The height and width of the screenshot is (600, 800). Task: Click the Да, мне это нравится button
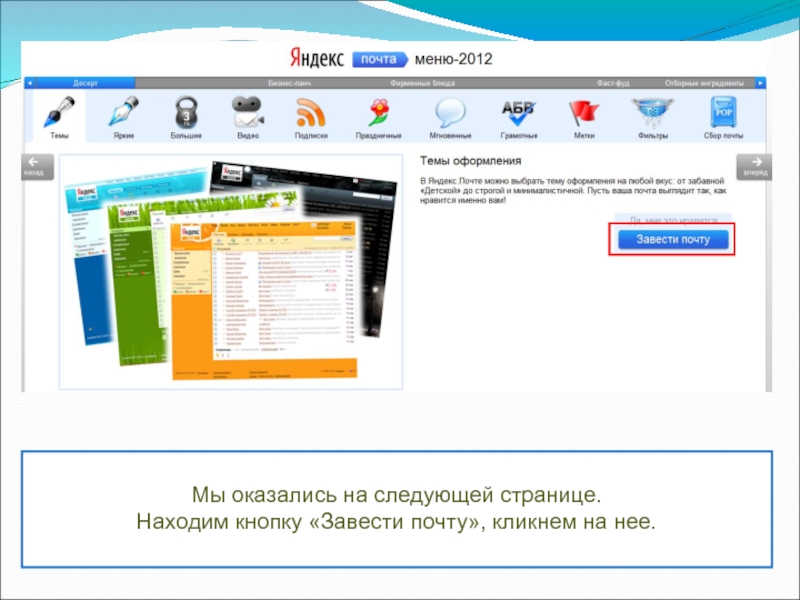pyautogui.click(x=673, y=220)
